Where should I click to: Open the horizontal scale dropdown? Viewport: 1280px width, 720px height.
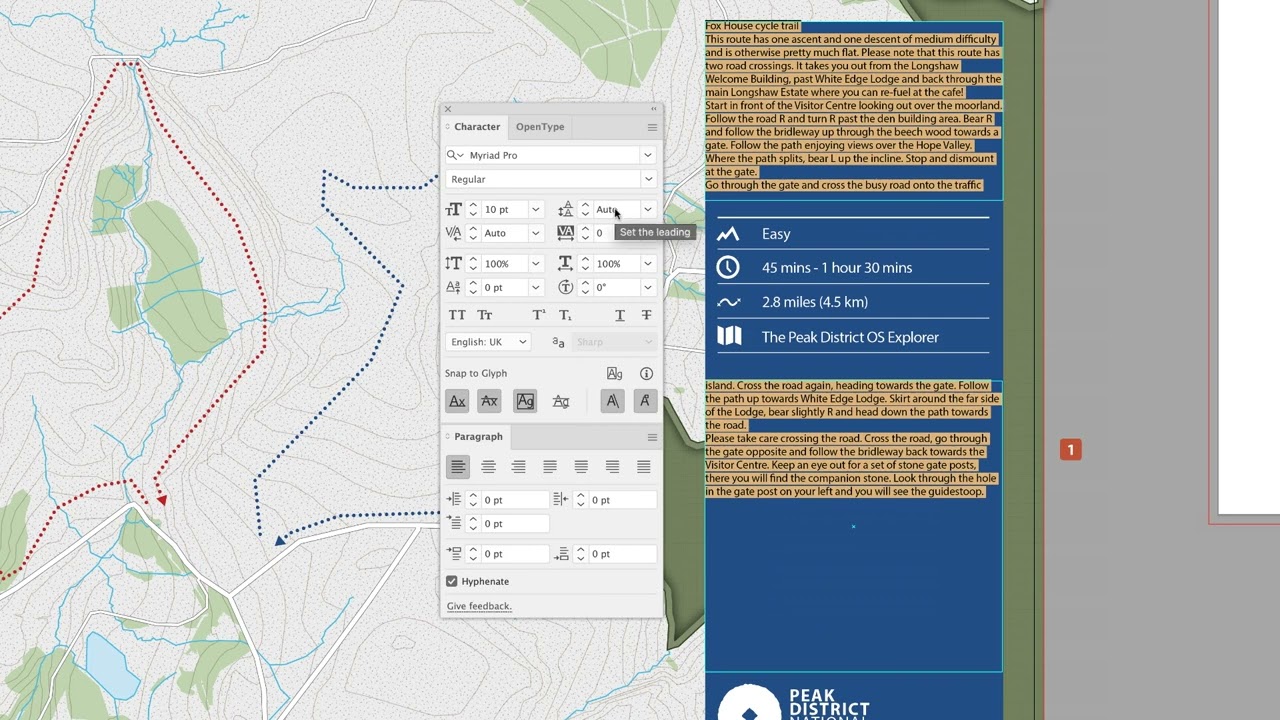point(648,263)
